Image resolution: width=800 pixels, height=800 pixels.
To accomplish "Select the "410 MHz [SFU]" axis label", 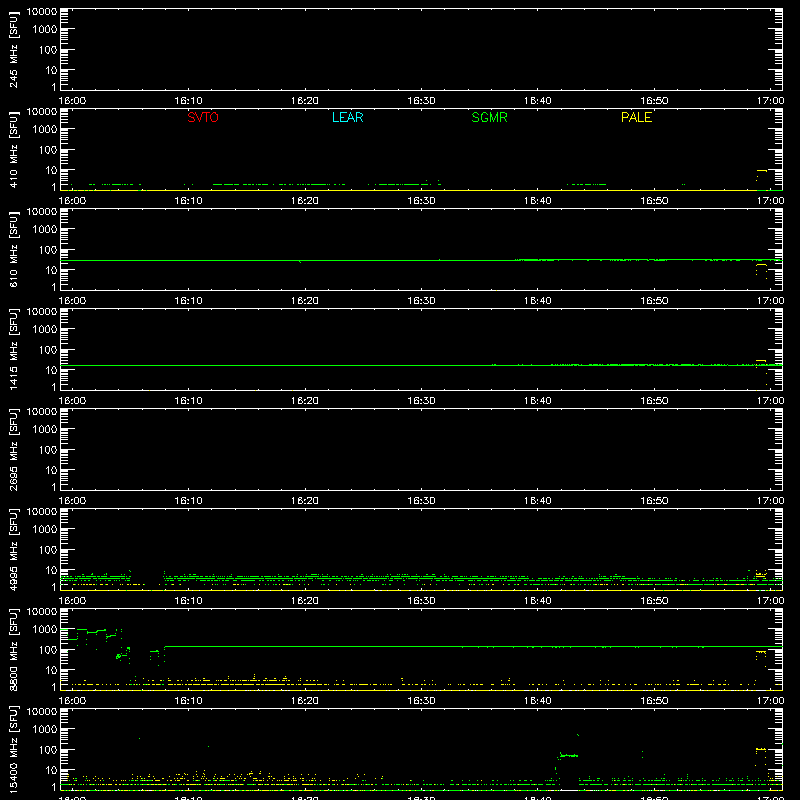I will (13, 149).
